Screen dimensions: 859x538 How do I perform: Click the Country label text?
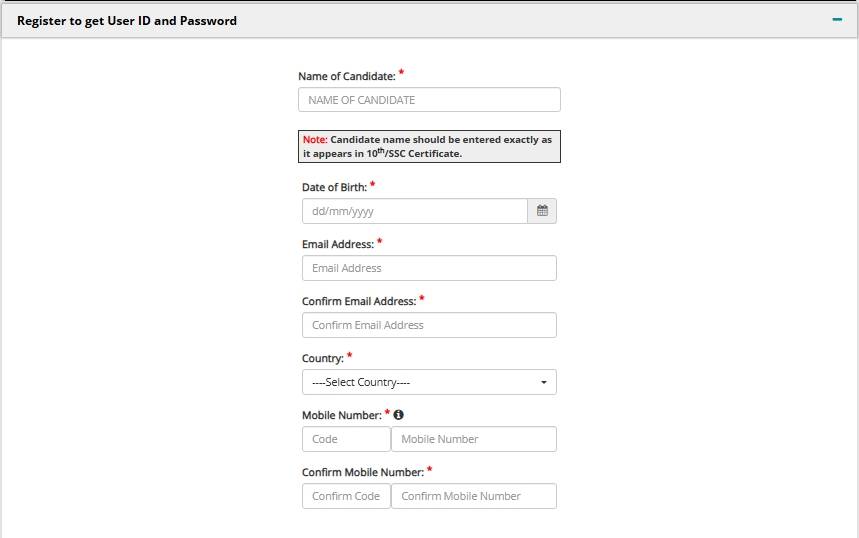click(323, 358)
